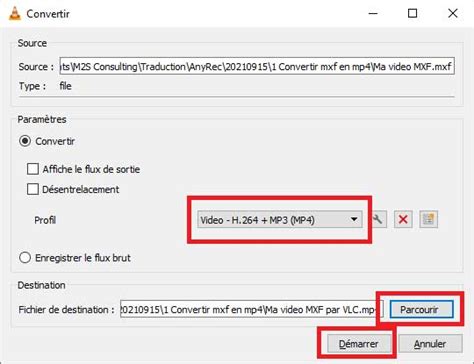
Task: Create a new profile icon button
Action: coord(429,219)
